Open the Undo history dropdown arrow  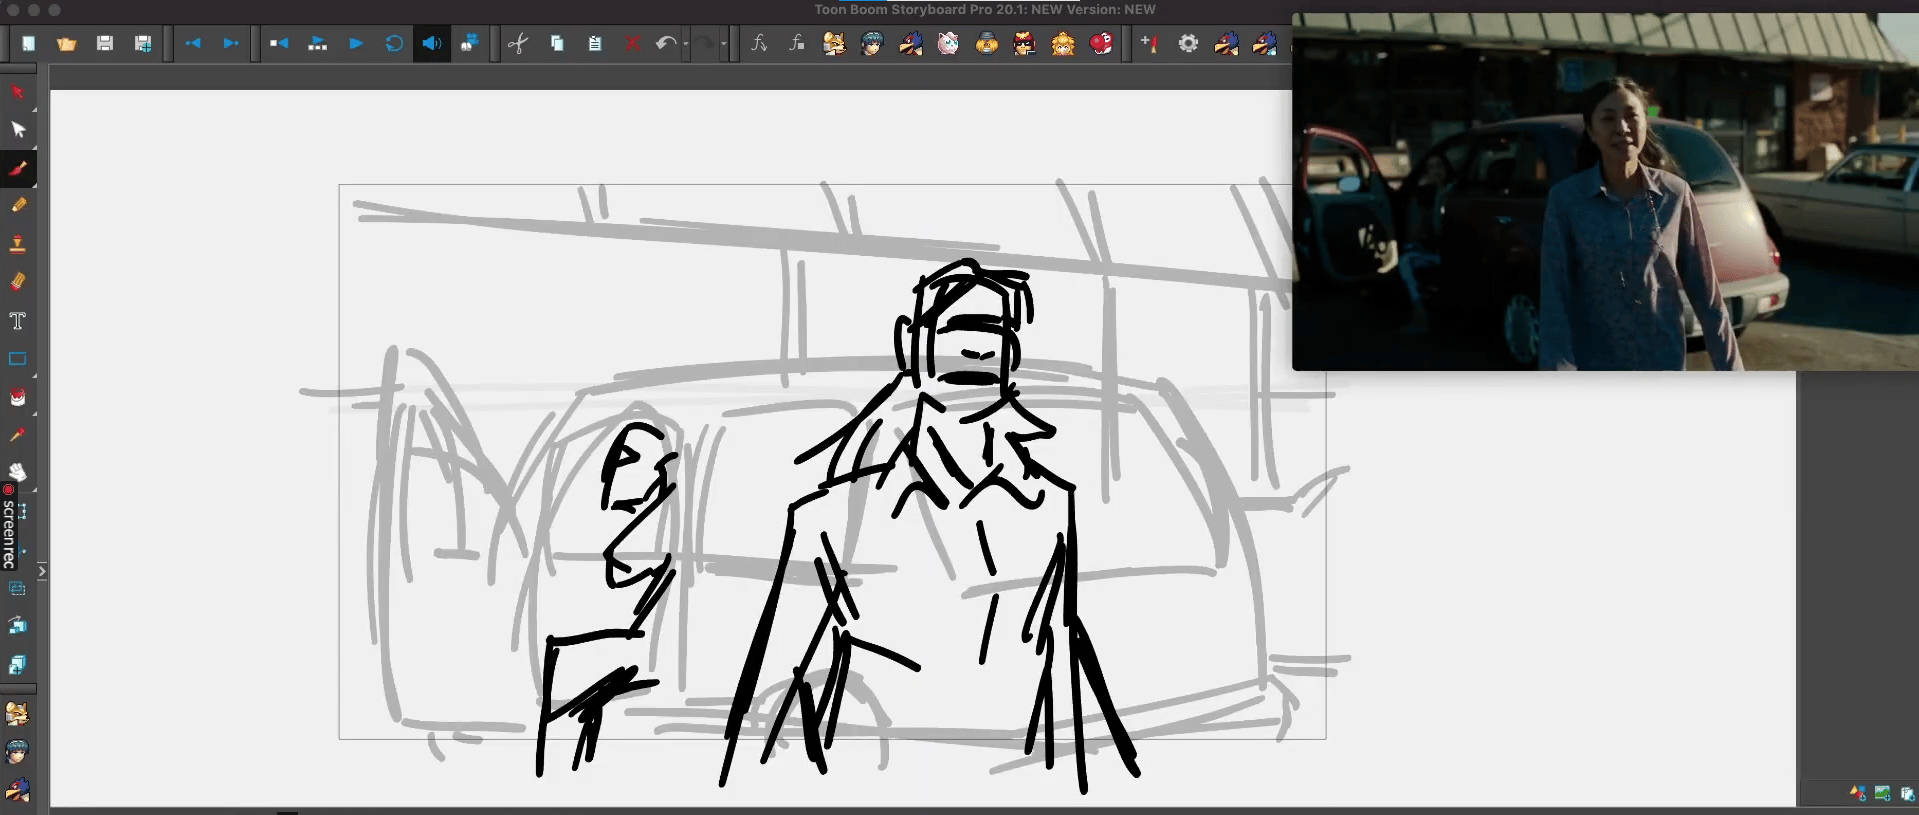click(685, 45)
